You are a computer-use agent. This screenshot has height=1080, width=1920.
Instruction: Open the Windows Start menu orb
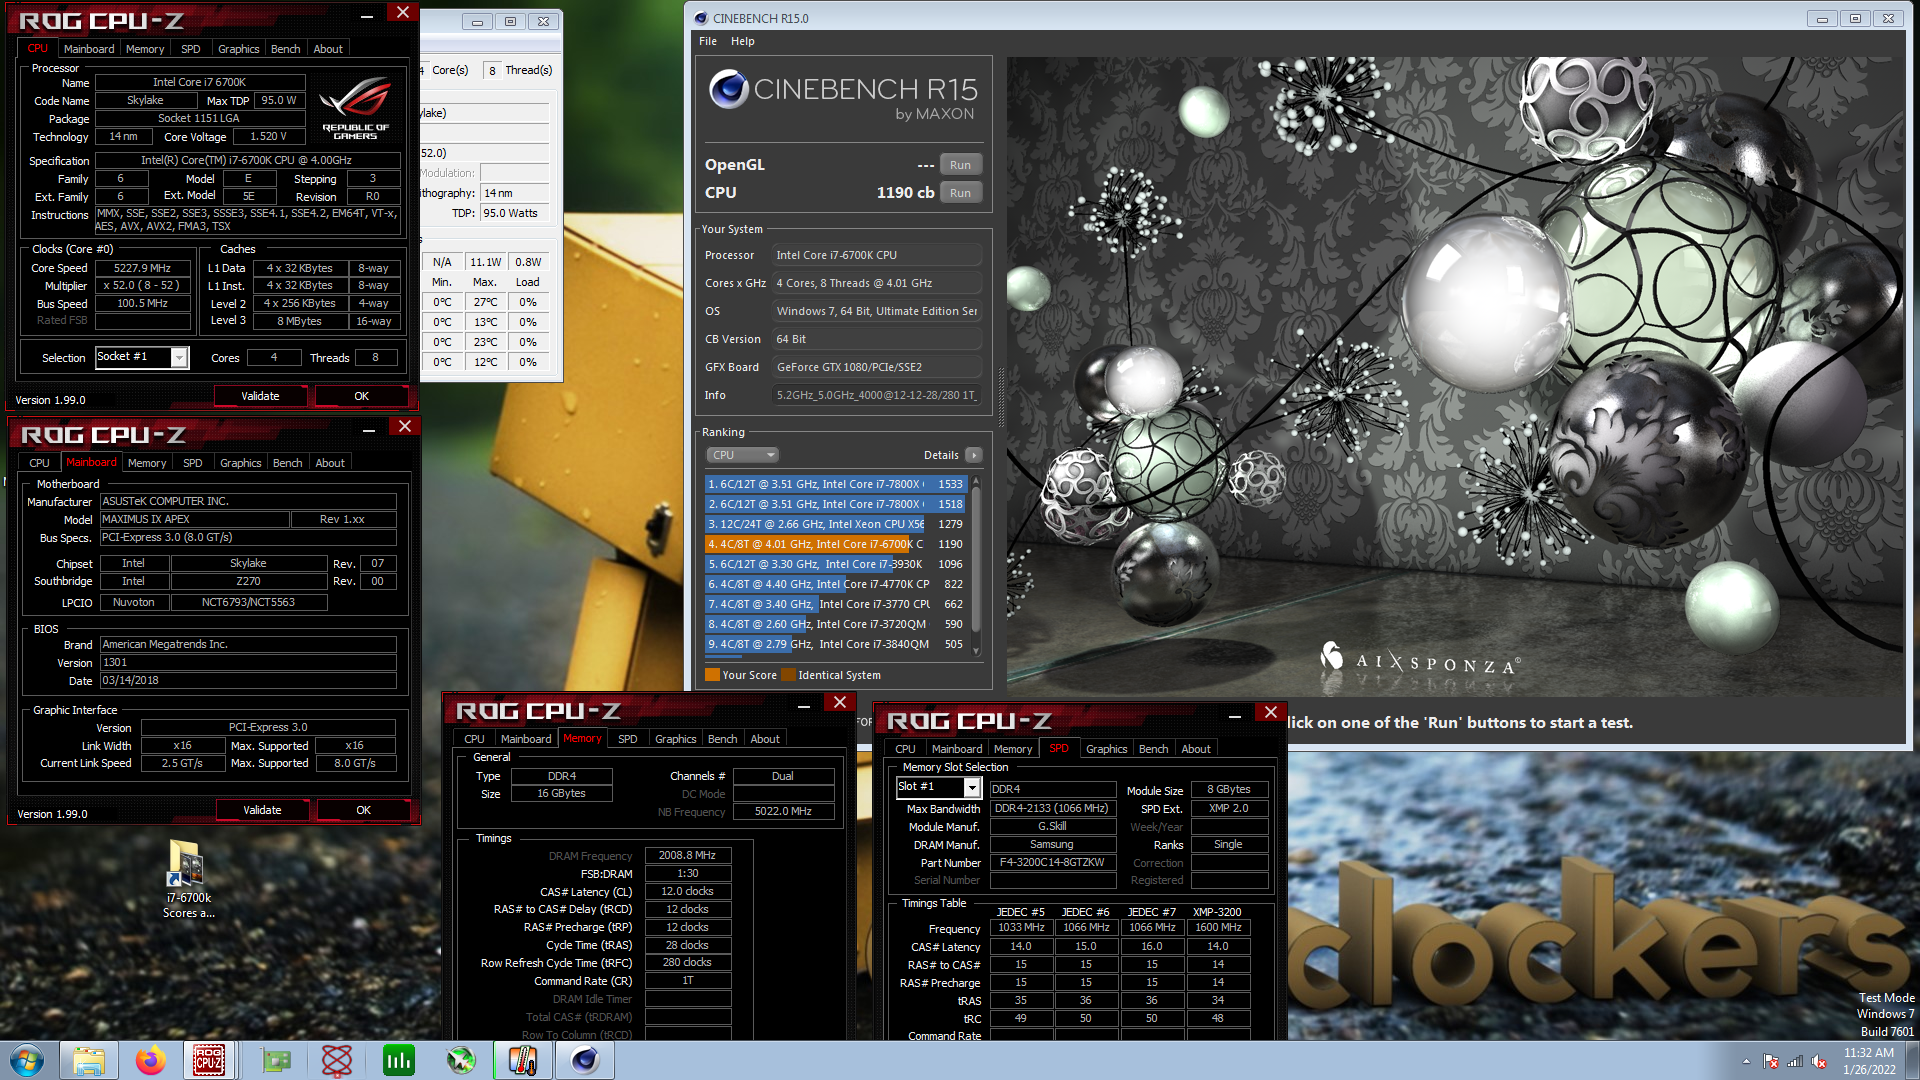click(27, 1060)
